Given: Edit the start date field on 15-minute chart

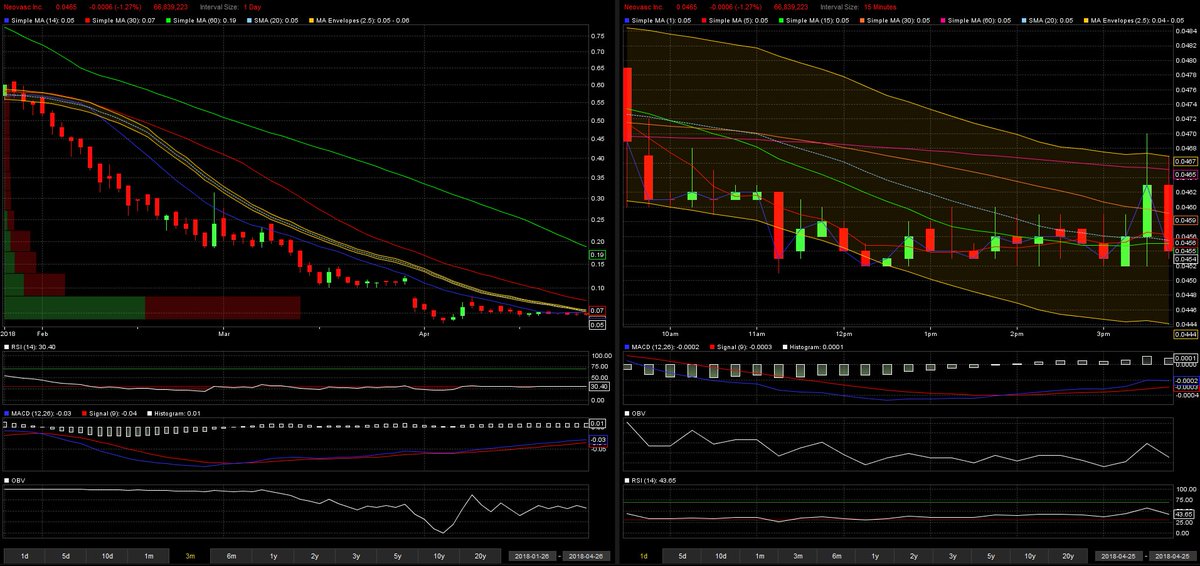Looking at the screenshot, I should (1117, 555).
